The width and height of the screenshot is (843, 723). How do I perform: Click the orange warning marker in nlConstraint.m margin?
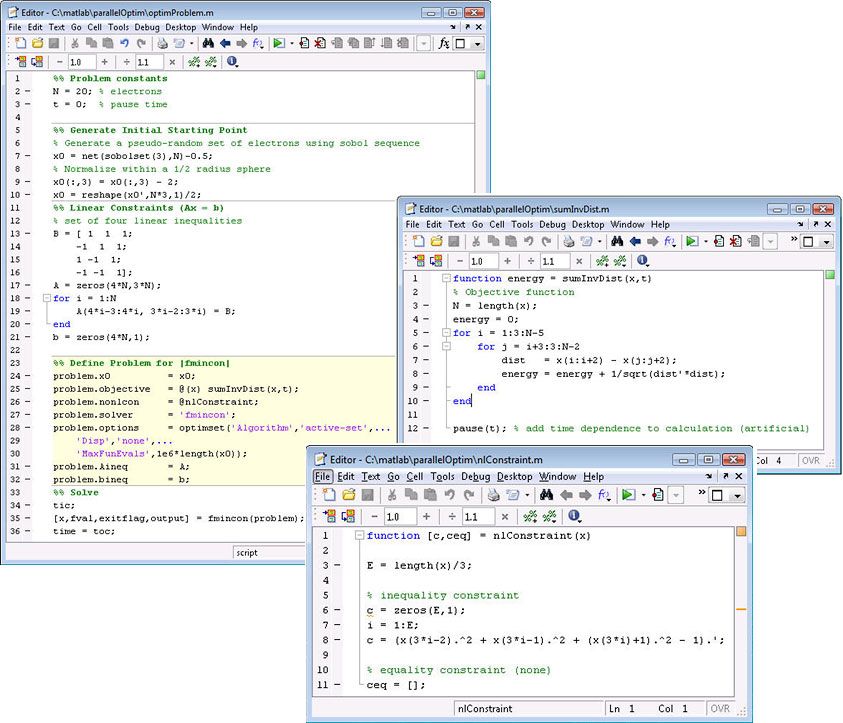coord(741,609)
